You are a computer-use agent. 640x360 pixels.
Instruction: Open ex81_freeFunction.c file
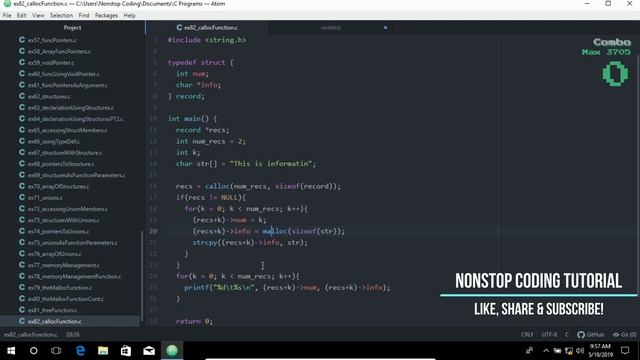52,310
